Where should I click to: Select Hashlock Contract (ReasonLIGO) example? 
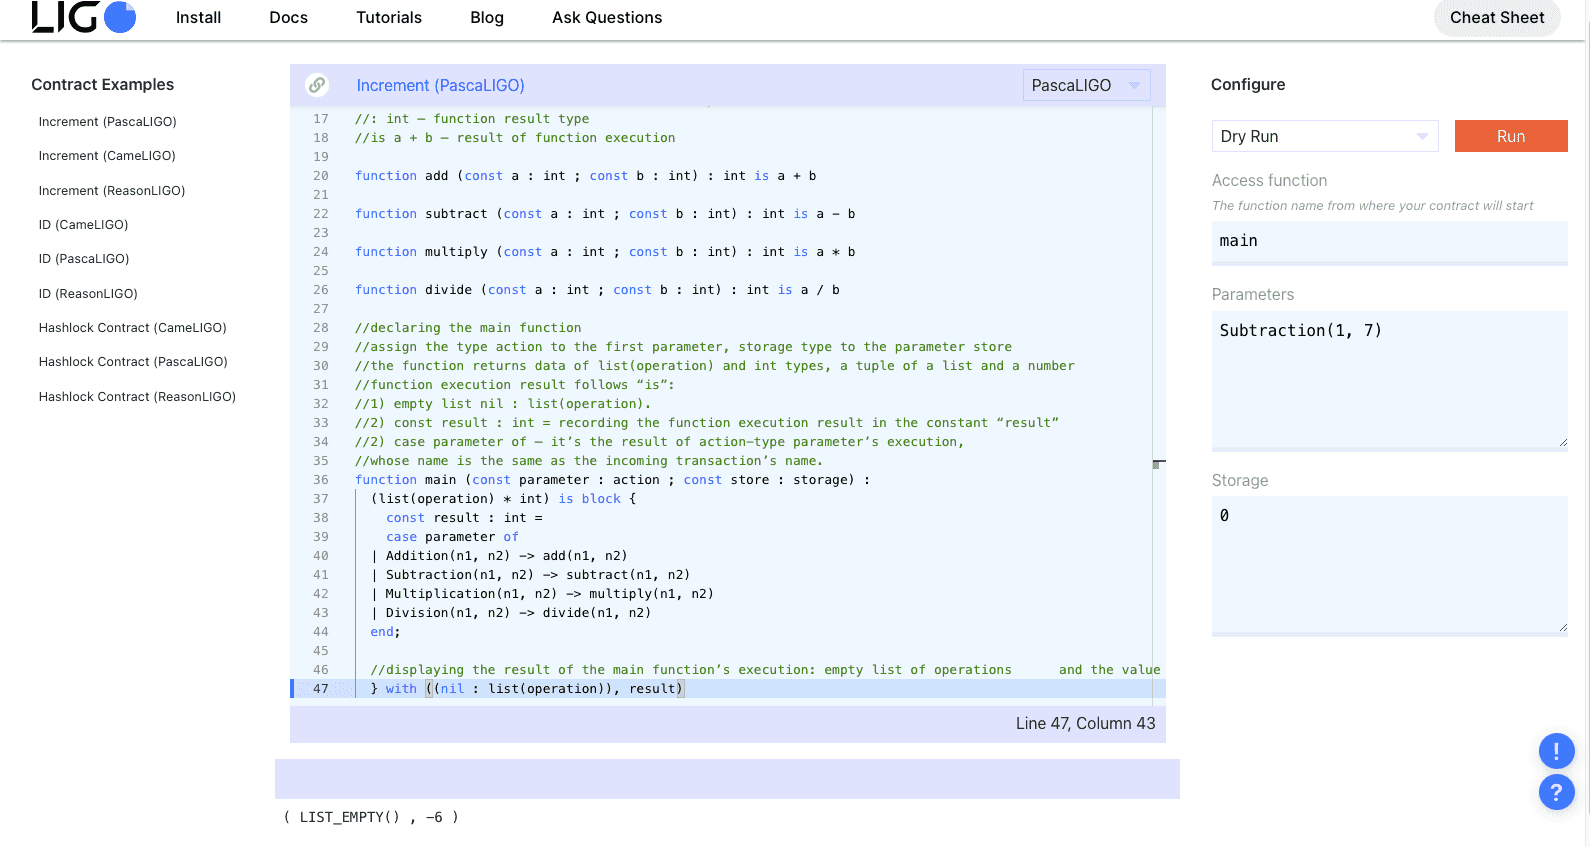[x=137, y=397]
